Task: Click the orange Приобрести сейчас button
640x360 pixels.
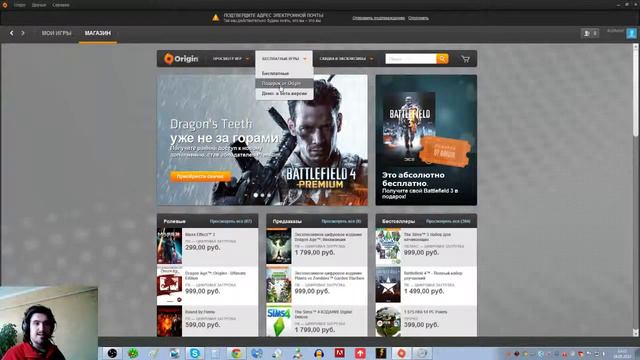Action: tap(200, 176)
